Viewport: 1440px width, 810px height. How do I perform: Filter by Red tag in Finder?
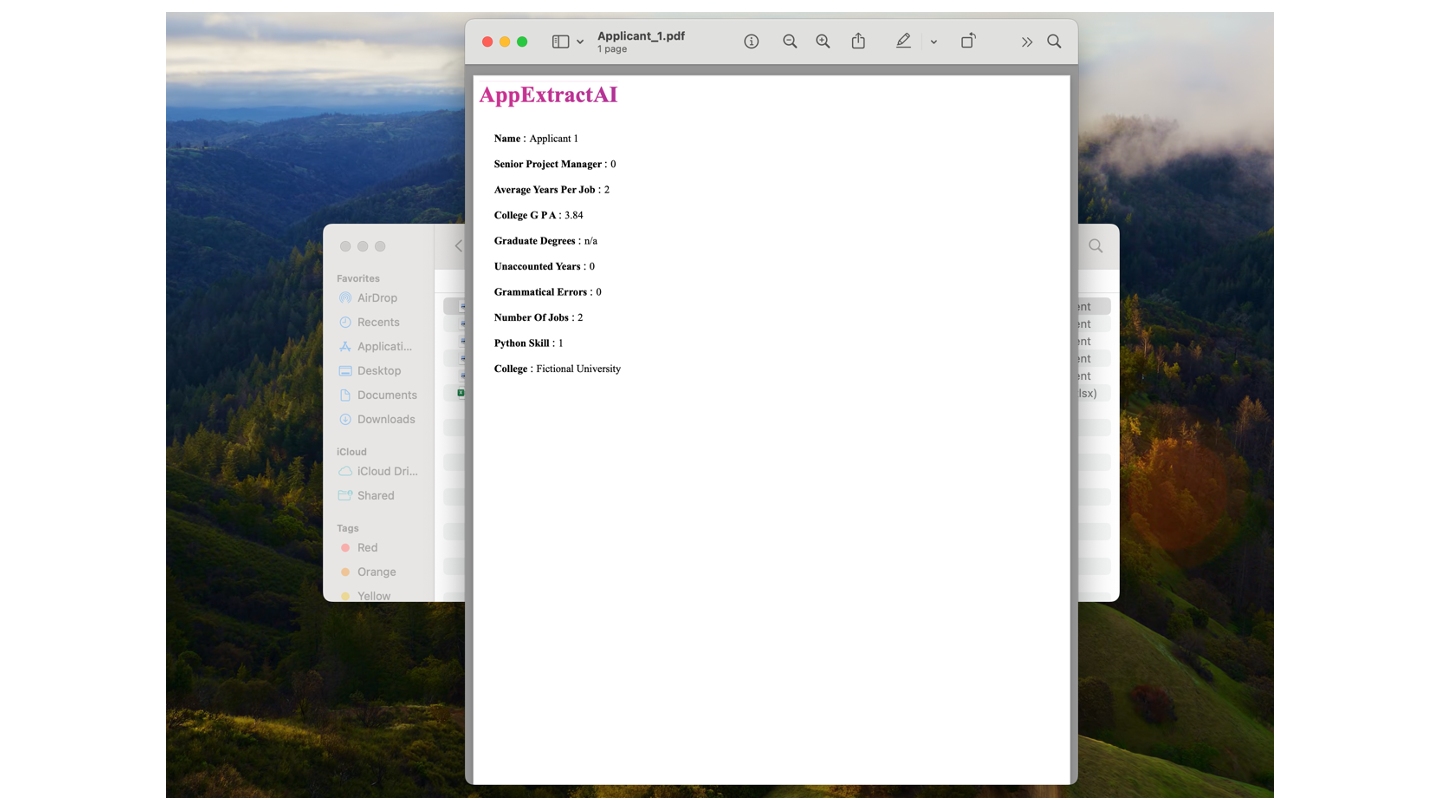(x=367, y=548)
